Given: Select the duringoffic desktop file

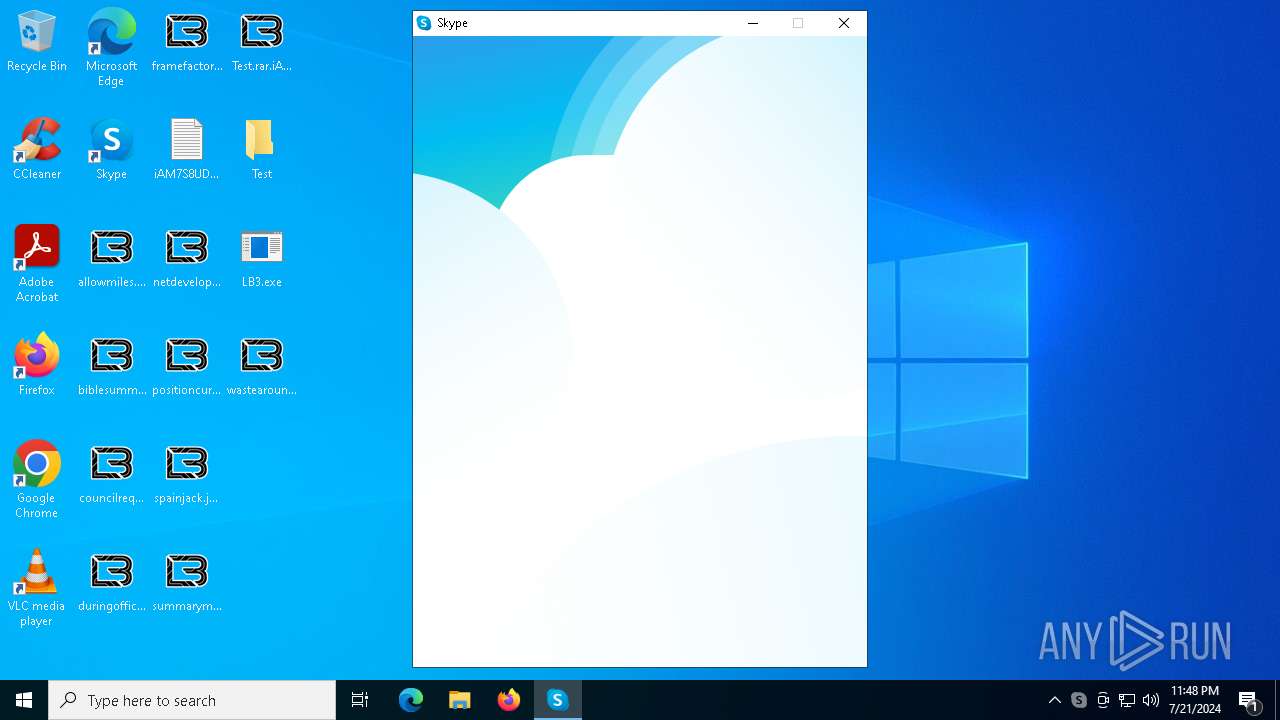Looking at the screenshot, I should pos(111,582).
